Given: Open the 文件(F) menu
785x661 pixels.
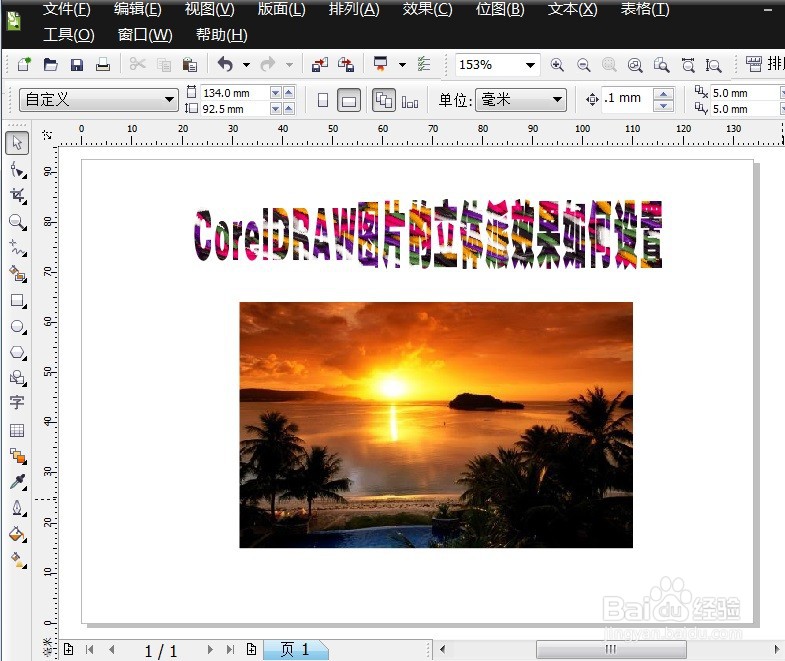Looking at the screenshot, I should (67, 9).
